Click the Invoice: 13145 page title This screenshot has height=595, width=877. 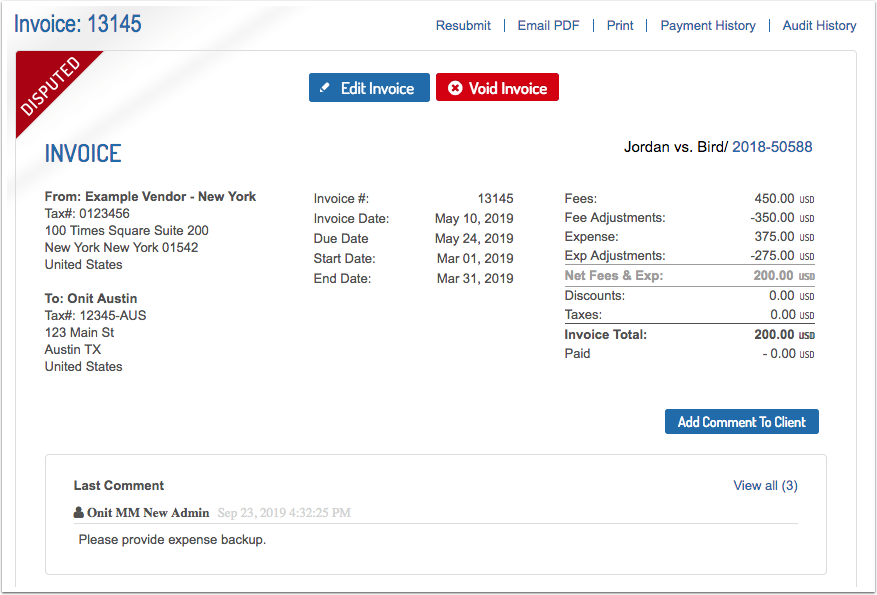[78, 23]
